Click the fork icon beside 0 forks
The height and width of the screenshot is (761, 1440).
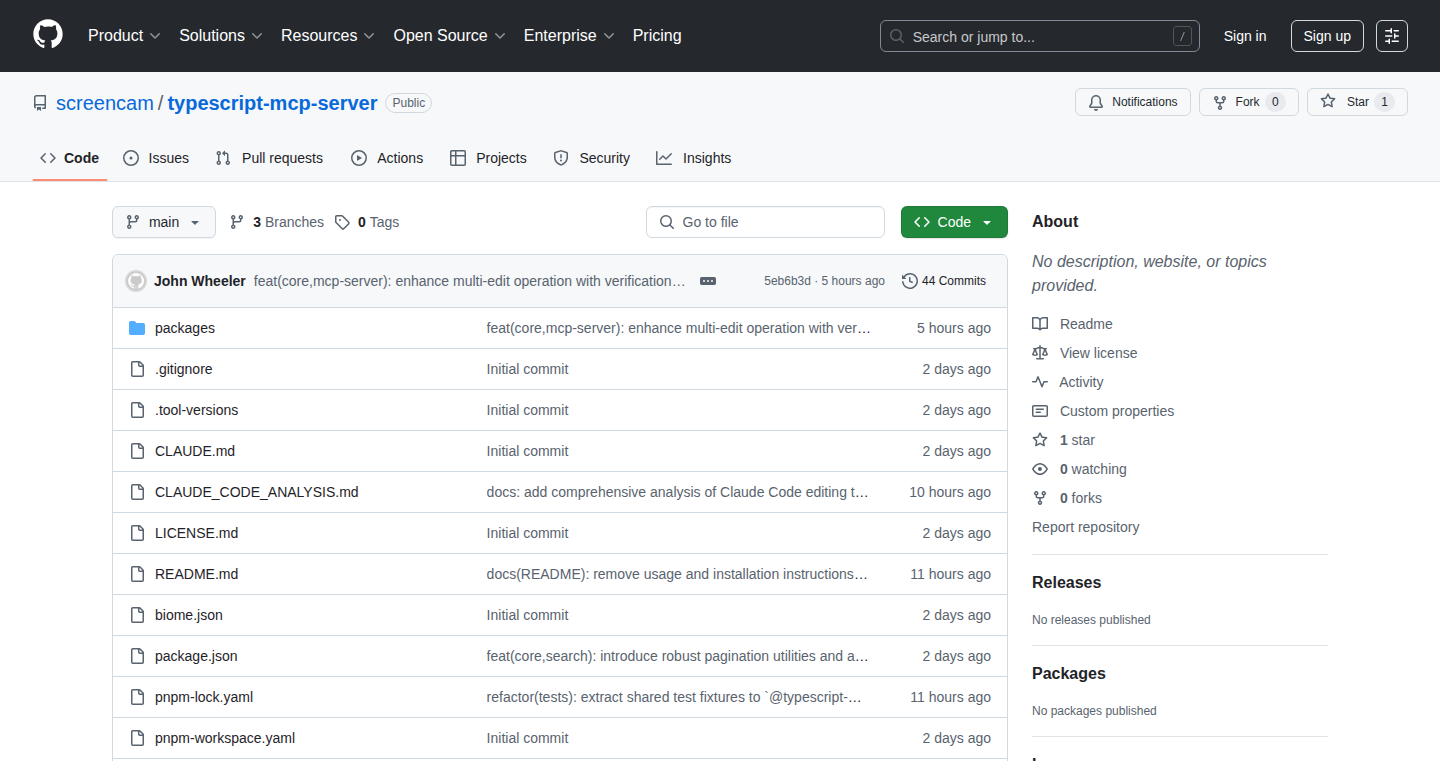(x=1040, y=498)
